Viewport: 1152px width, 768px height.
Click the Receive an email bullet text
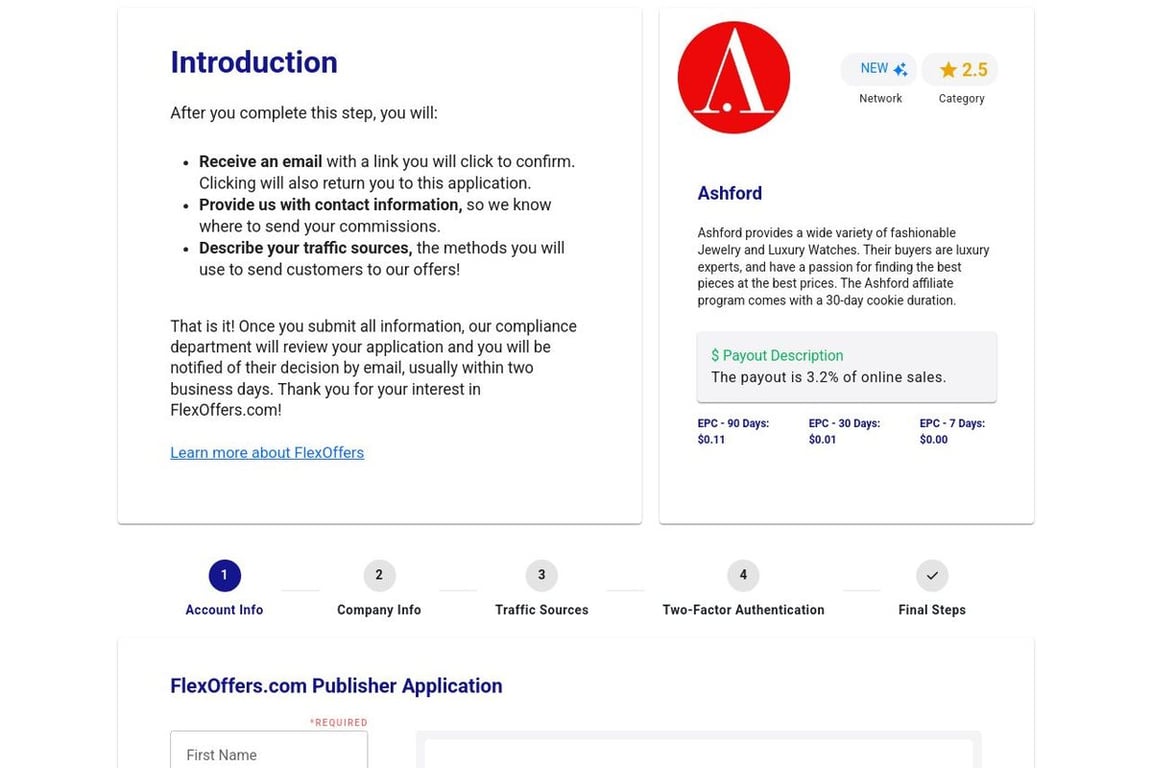click(386, 172)
